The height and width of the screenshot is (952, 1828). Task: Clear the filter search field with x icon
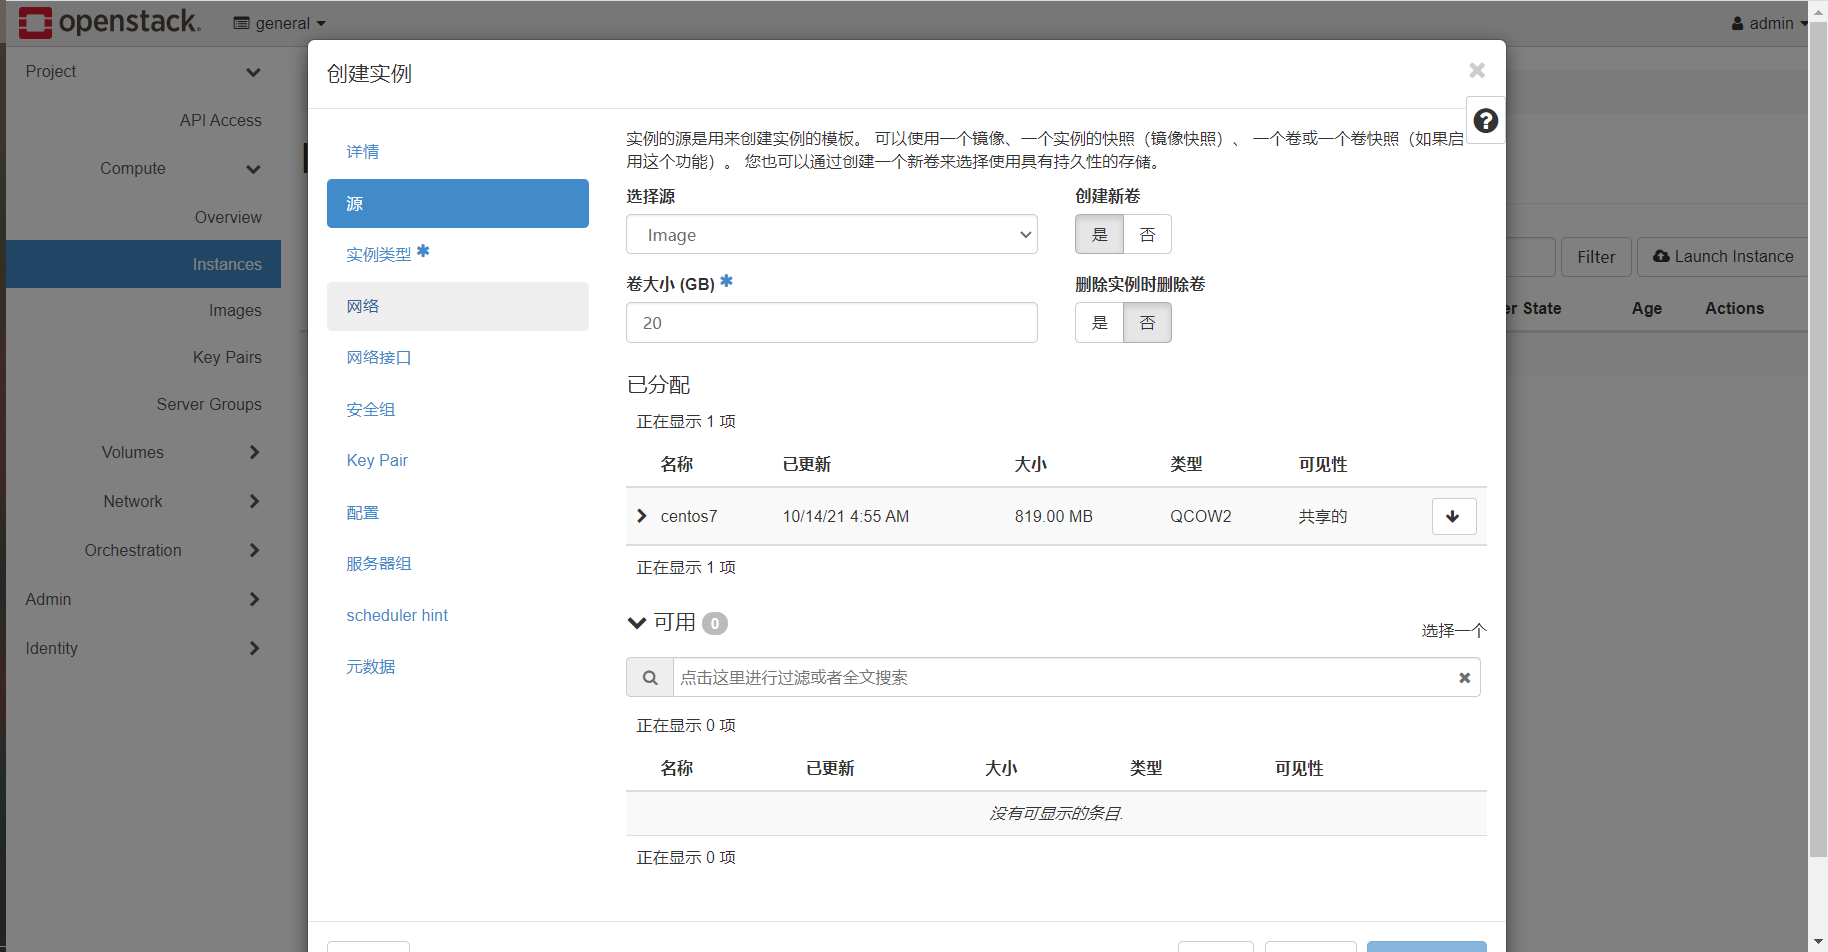pos(1464,677)
